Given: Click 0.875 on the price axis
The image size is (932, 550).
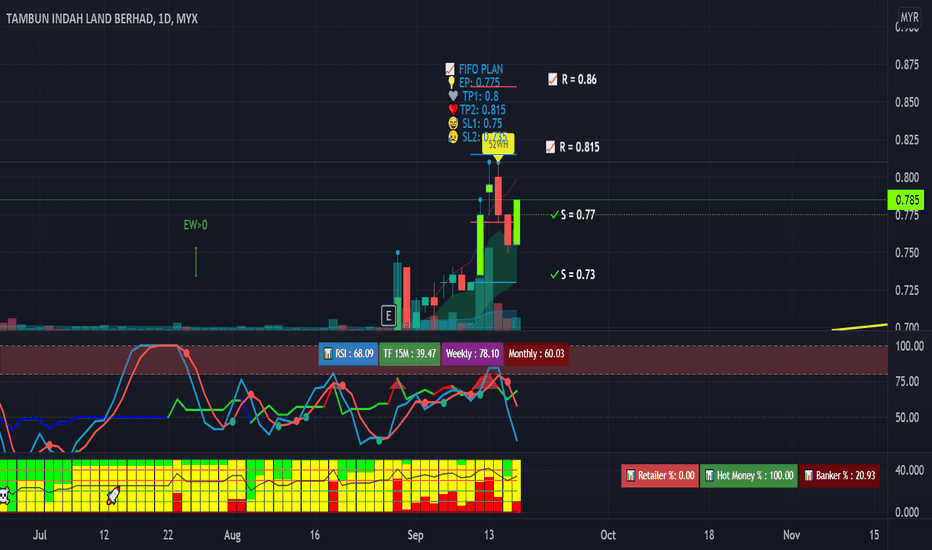Looking at the screenshot, I should 907,64.
